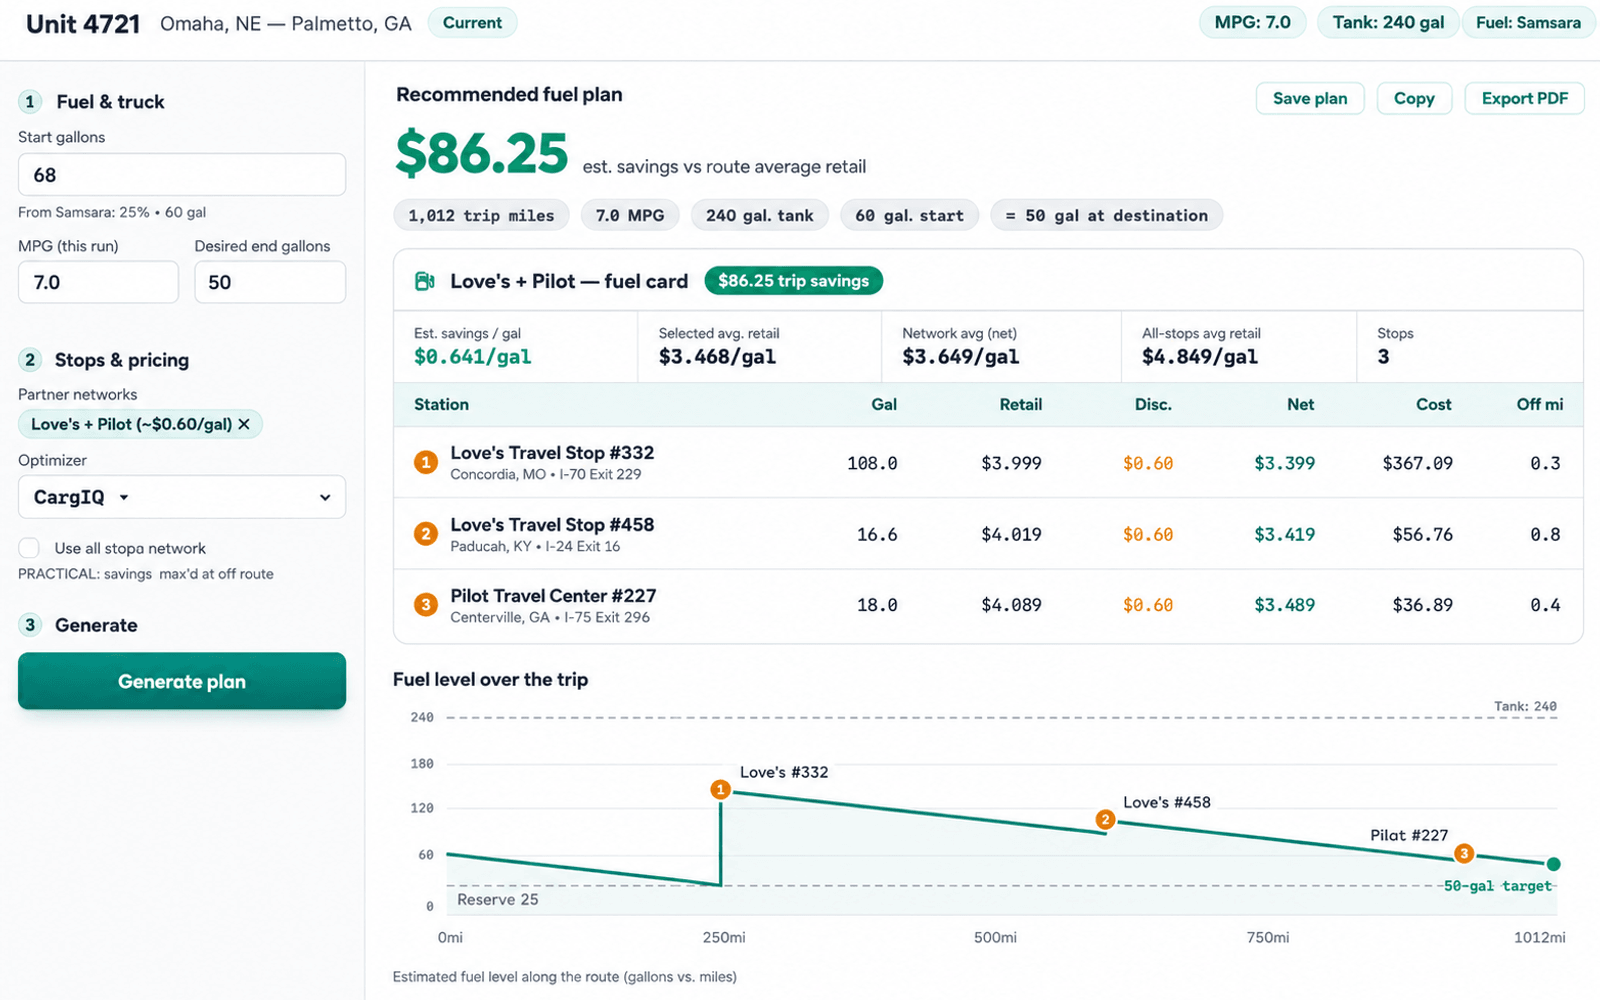Click the fuel pump icon beside Love's + Pilot
Viewport: 1600px width, 1000px height.
(424, 281)
